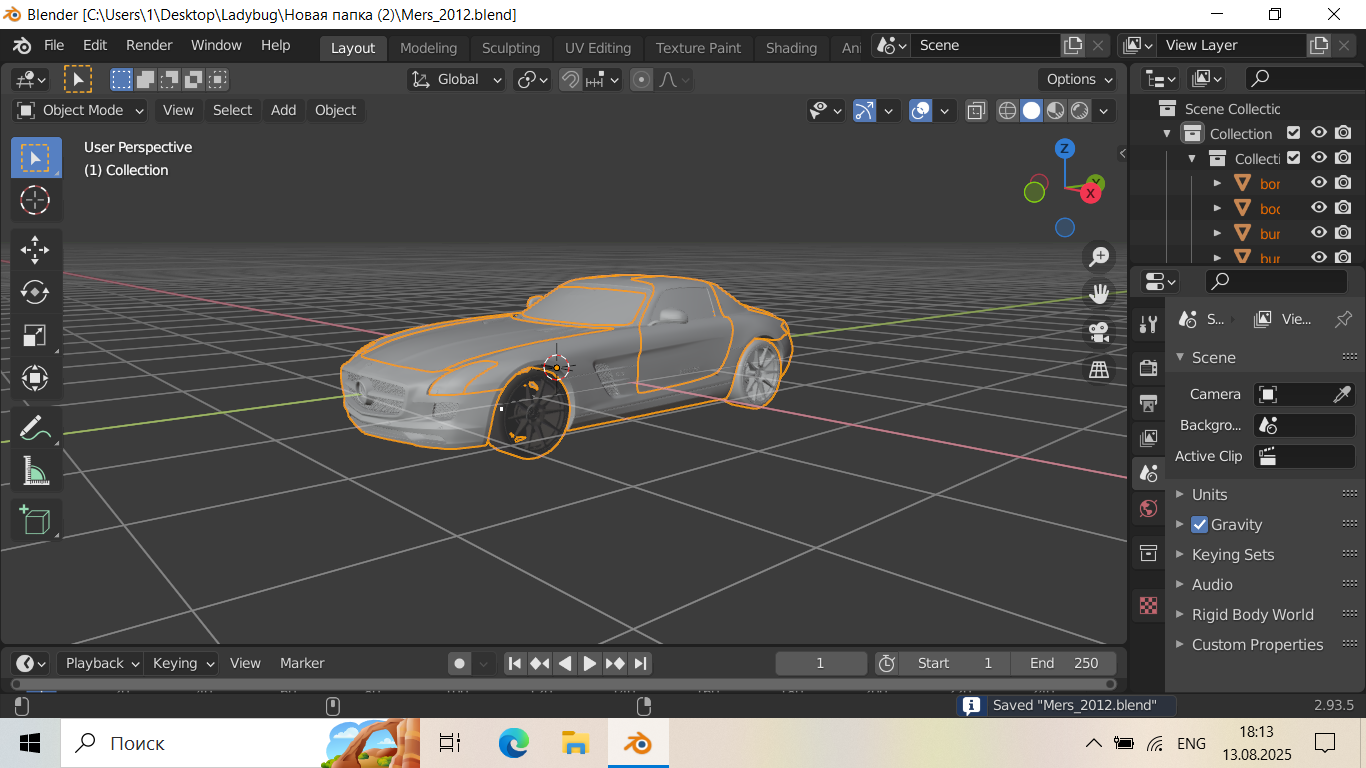
Task: Click the Options button in viewport header
Action: tap(1080, 79)
